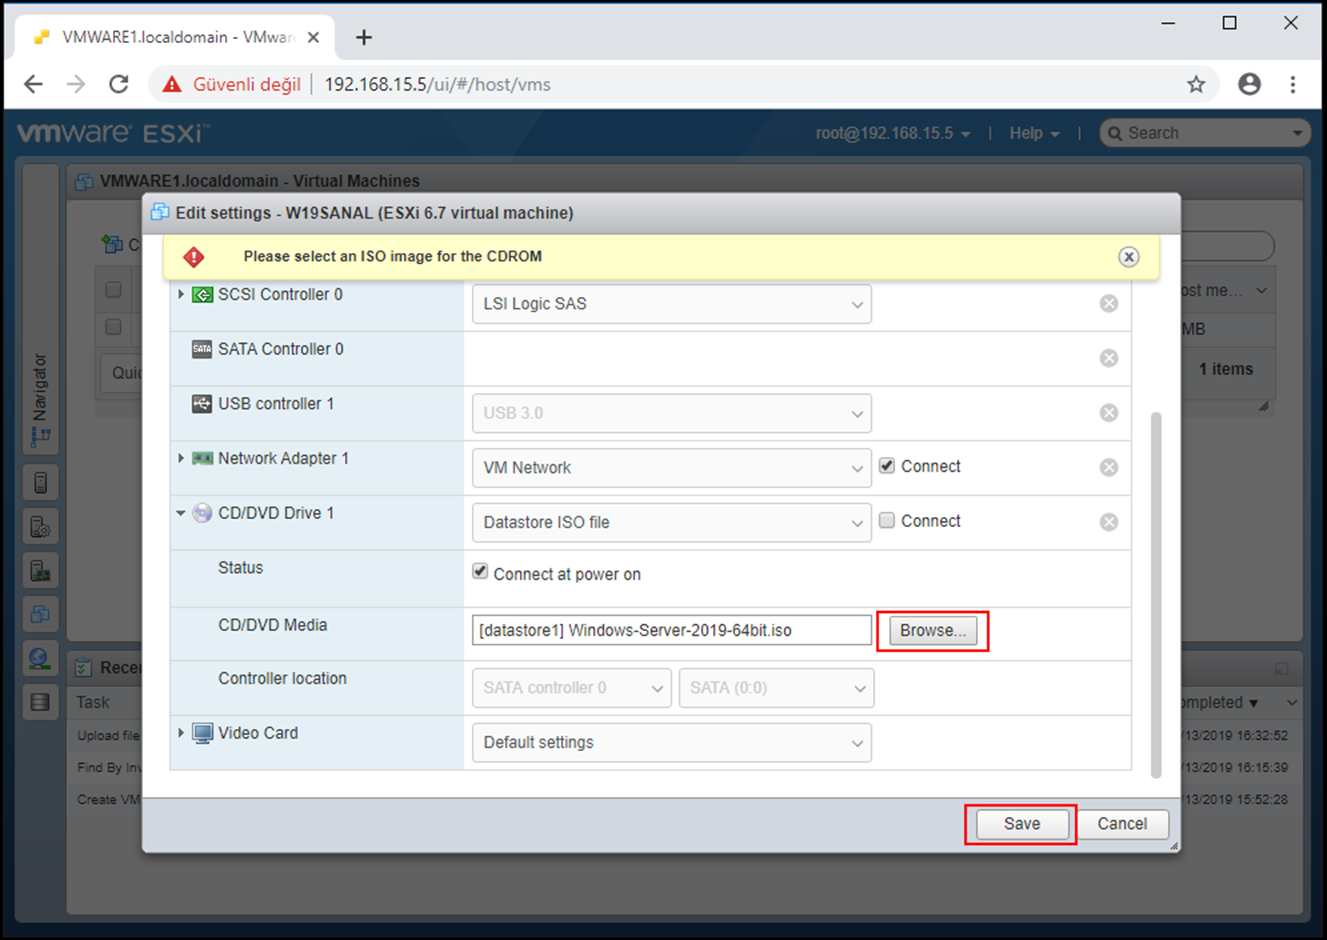Dismiss the ISO image warning banner

(1128, 257)
